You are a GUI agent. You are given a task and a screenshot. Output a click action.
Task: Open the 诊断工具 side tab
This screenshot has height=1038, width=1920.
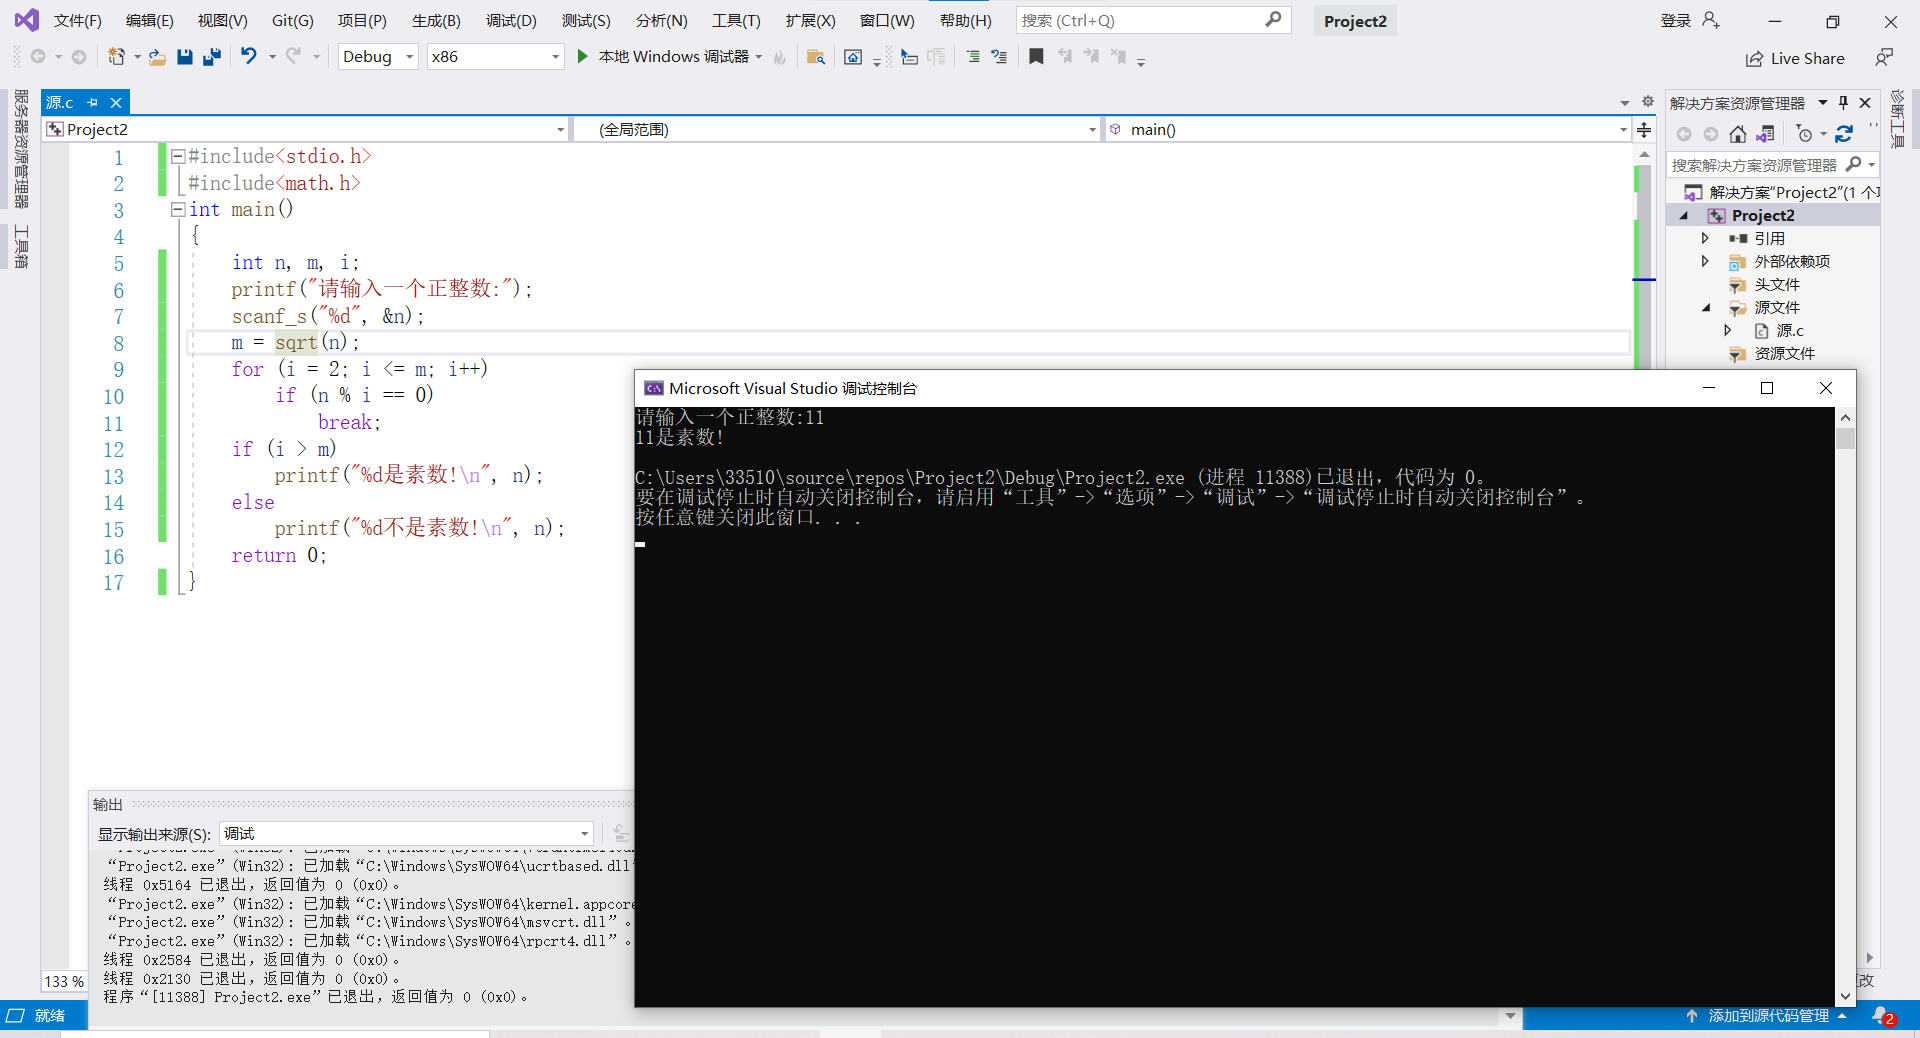click(x=1897, y=119)
